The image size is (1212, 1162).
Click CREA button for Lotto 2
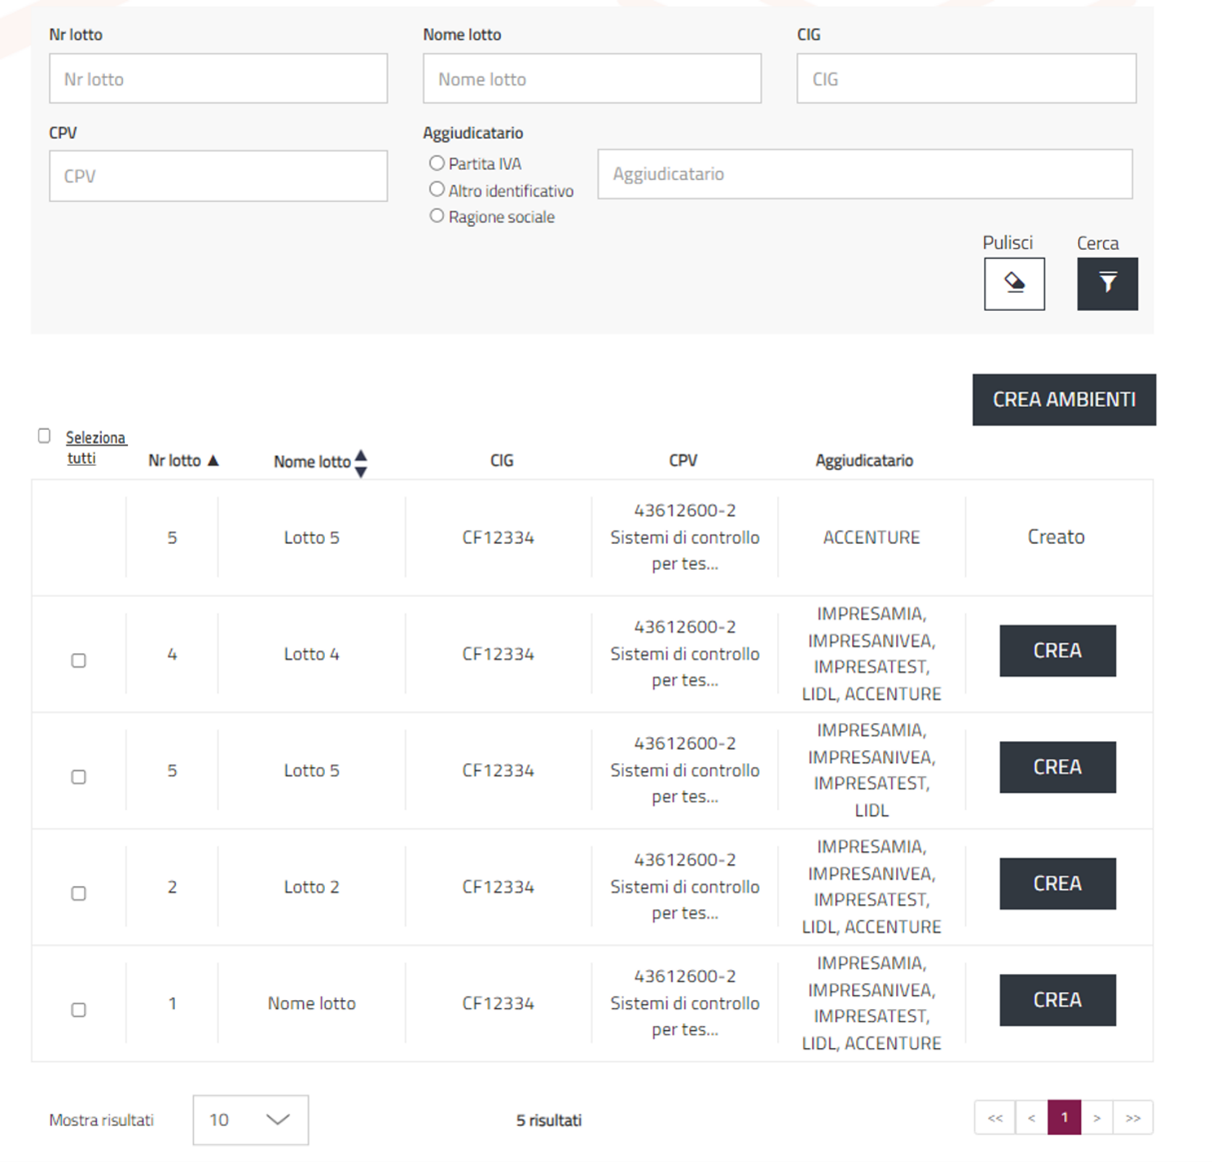point(1057,884)
